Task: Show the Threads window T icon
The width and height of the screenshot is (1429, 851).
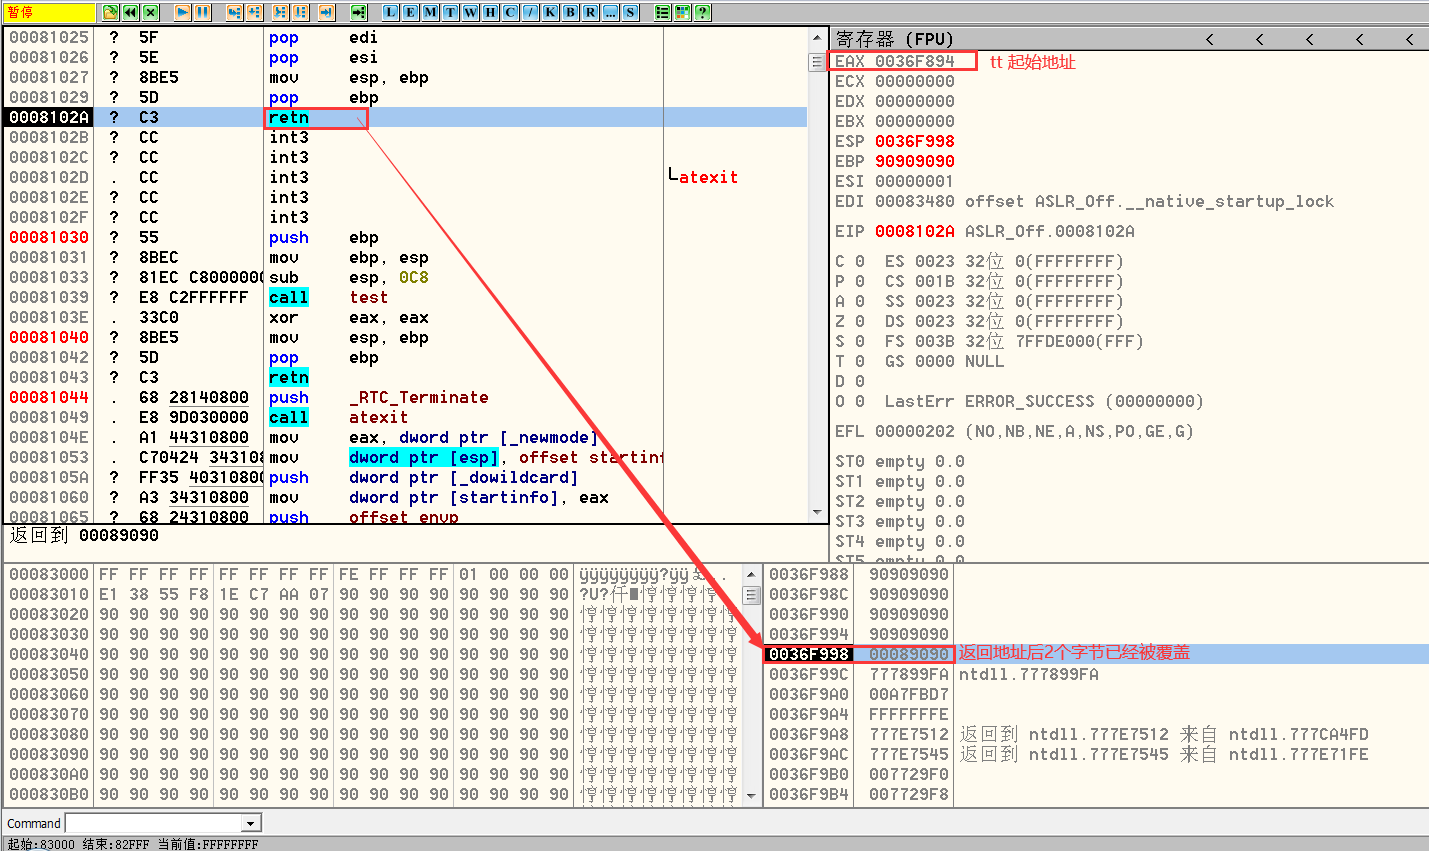Action: pos(450,12)
